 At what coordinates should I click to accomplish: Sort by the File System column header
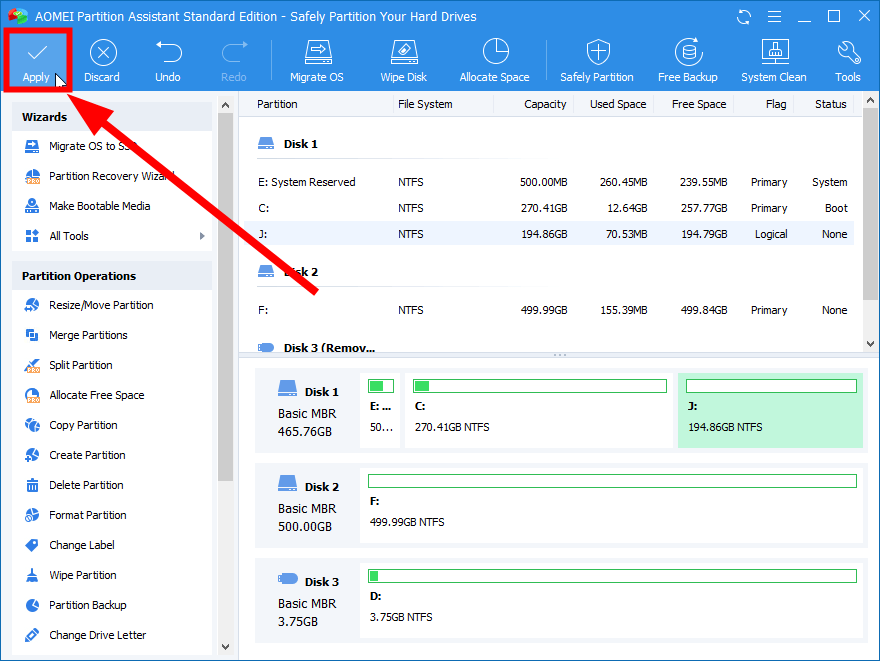(x=425, y=104)
